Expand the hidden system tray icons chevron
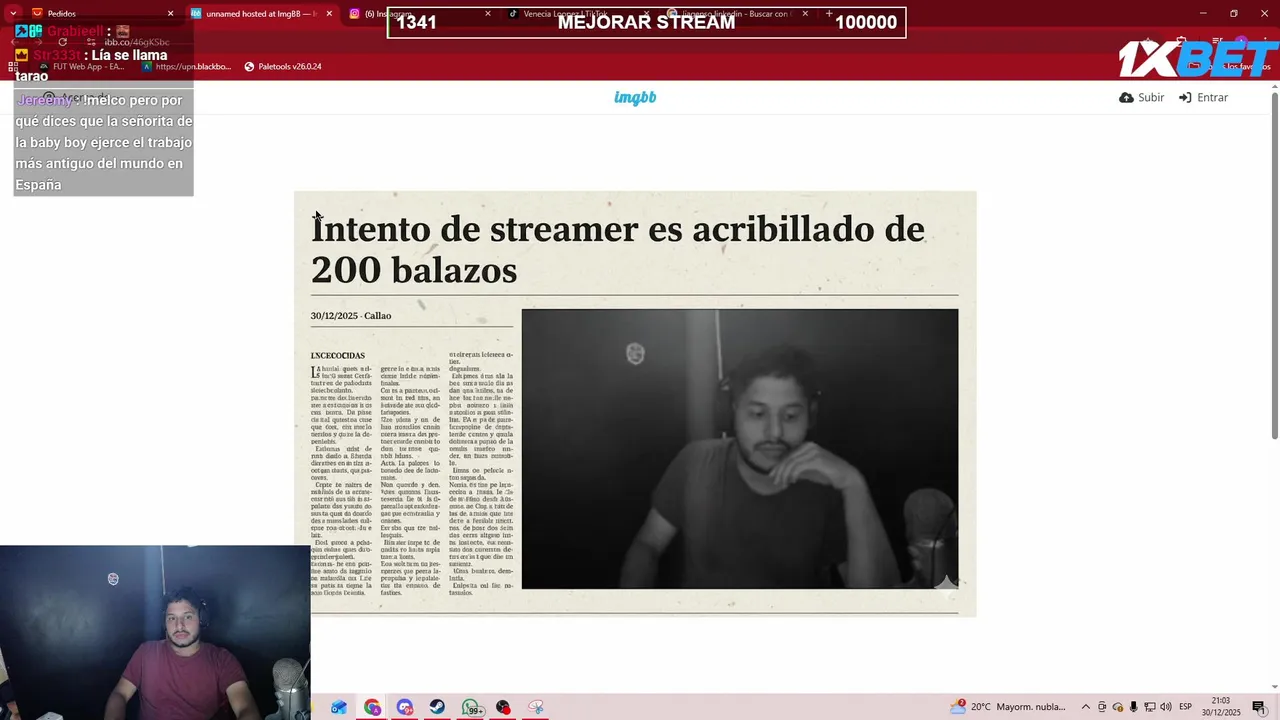This screenshot has height=720, width=1280. tap(1087, 707)
